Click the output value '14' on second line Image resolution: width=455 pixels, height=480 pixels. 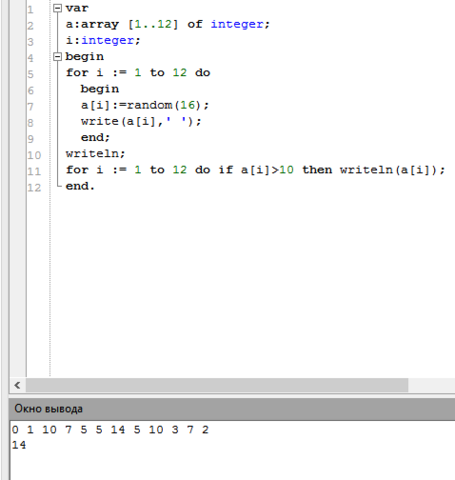click(19, 445)
